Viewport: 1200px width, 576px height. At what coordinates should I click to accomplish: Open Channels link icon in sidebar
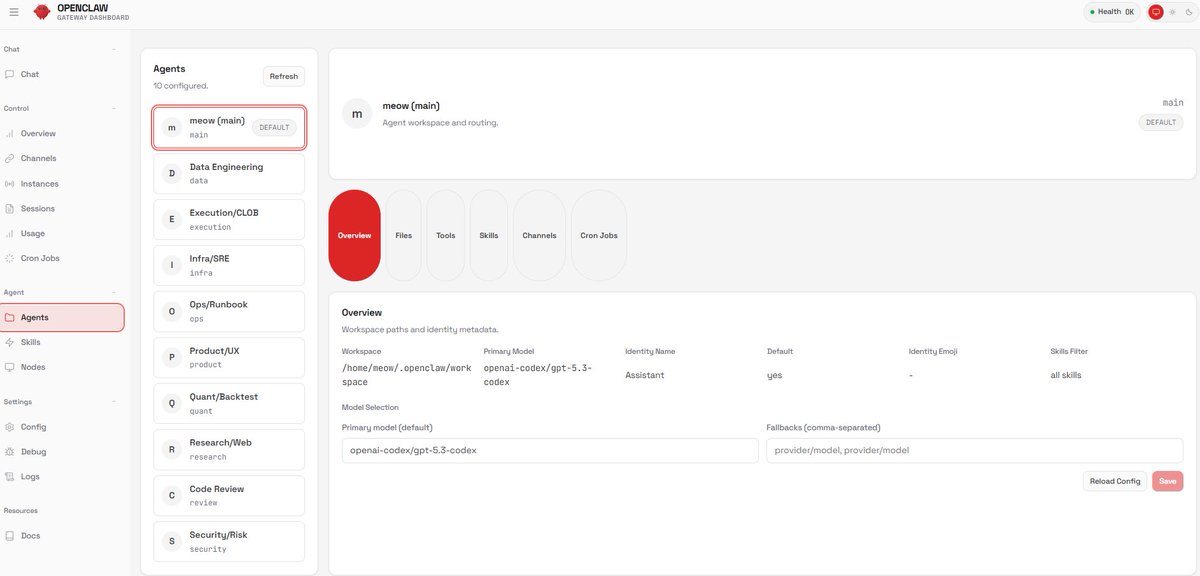(10, 158)
